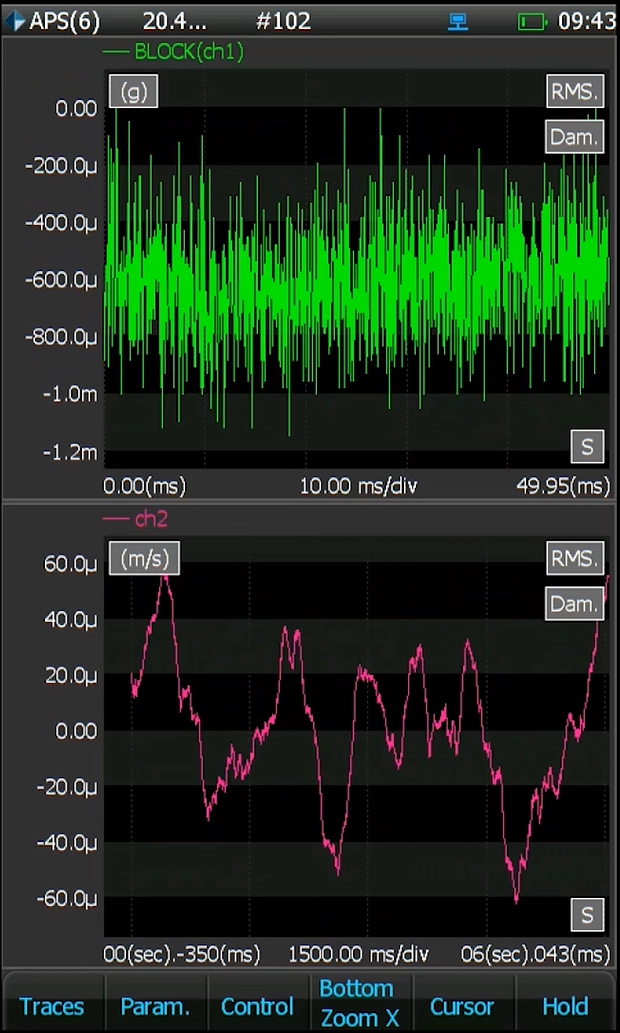
Task: Open the Param. menu
Action: coord(155,1006)
